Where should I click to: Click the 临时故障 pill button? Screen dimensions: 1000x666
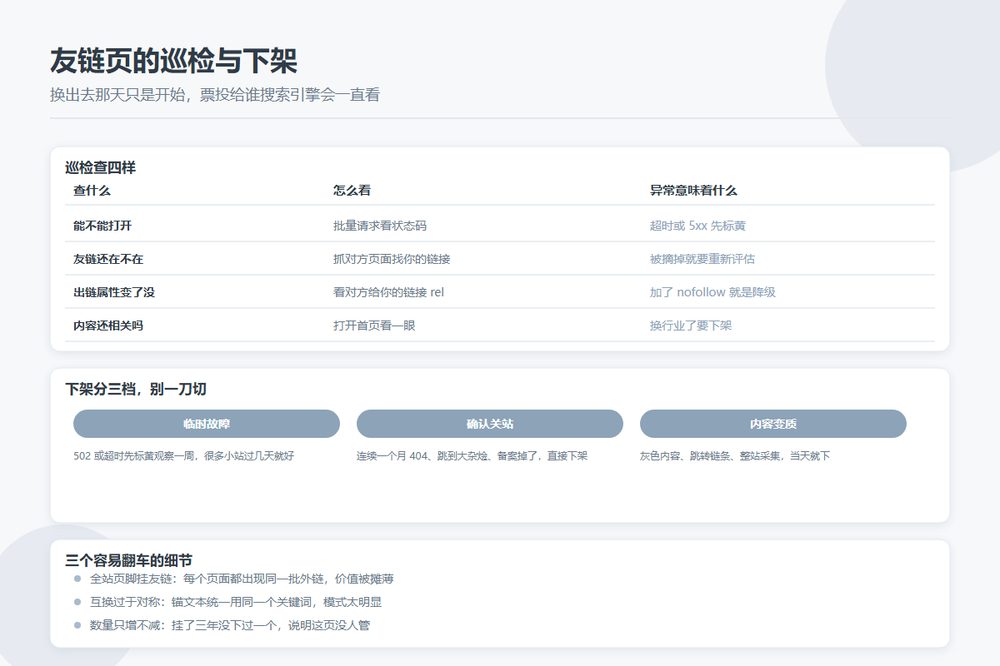pyautogui.click(x=206, y=424)
